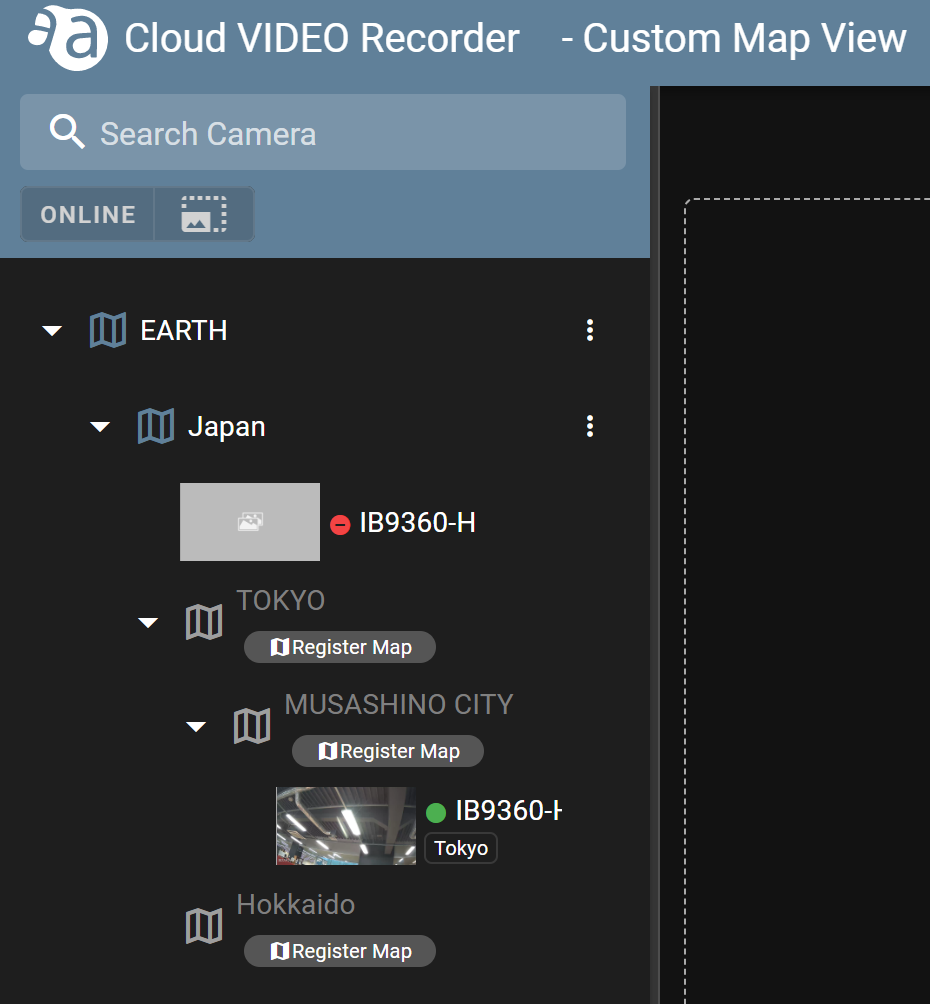Click the map icon next to Japan
This screenshot has height=1004, width=930.
tap(155, 426)
